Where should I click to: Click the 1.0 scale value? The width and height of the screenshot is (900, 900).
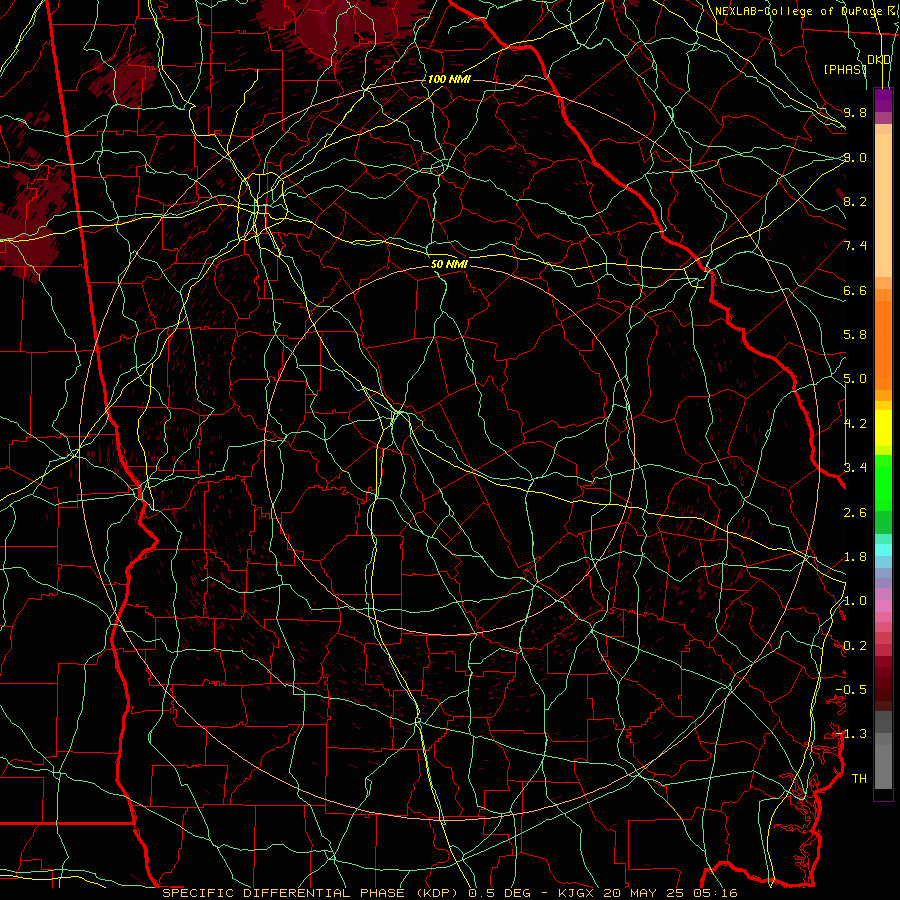click(855, 601)
